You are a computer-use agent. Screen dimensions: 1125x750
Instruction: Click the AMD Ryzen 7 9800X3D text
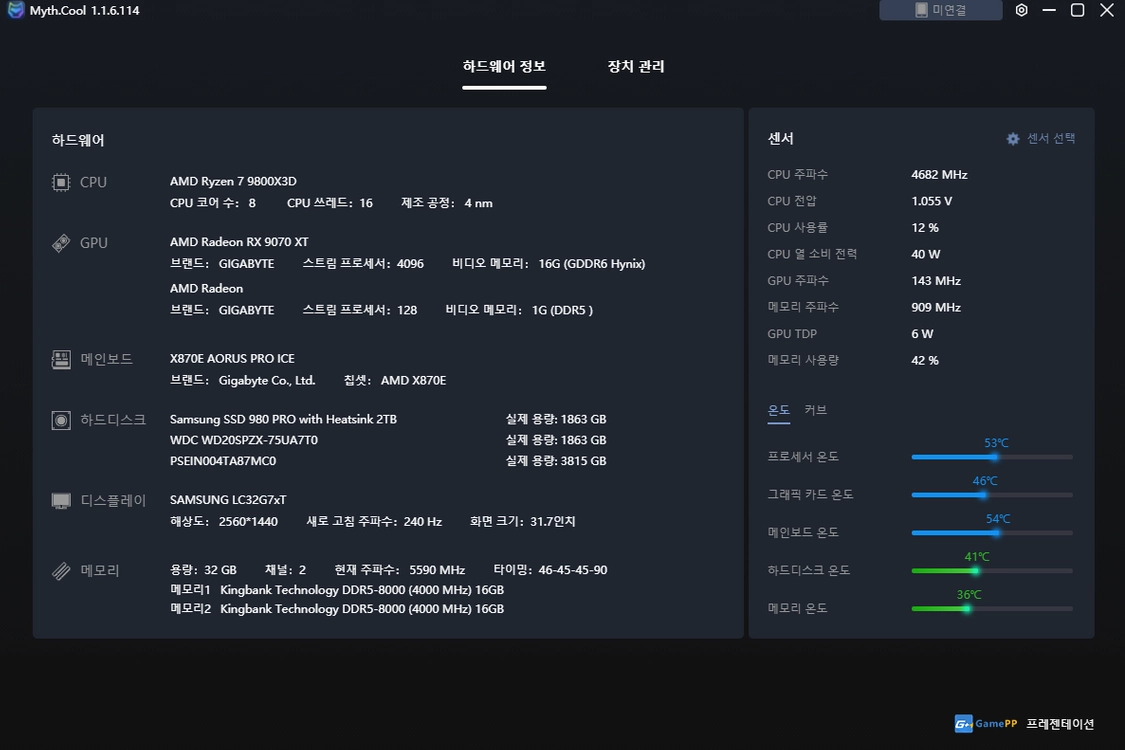(233, 182)
